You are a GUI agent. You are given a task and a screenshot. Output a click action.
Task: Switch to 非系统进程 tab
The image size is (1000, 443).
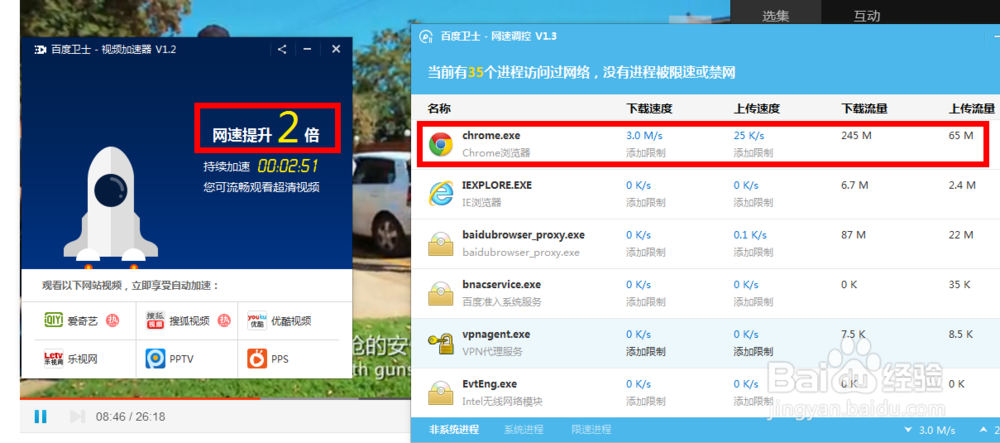[454, 430]
